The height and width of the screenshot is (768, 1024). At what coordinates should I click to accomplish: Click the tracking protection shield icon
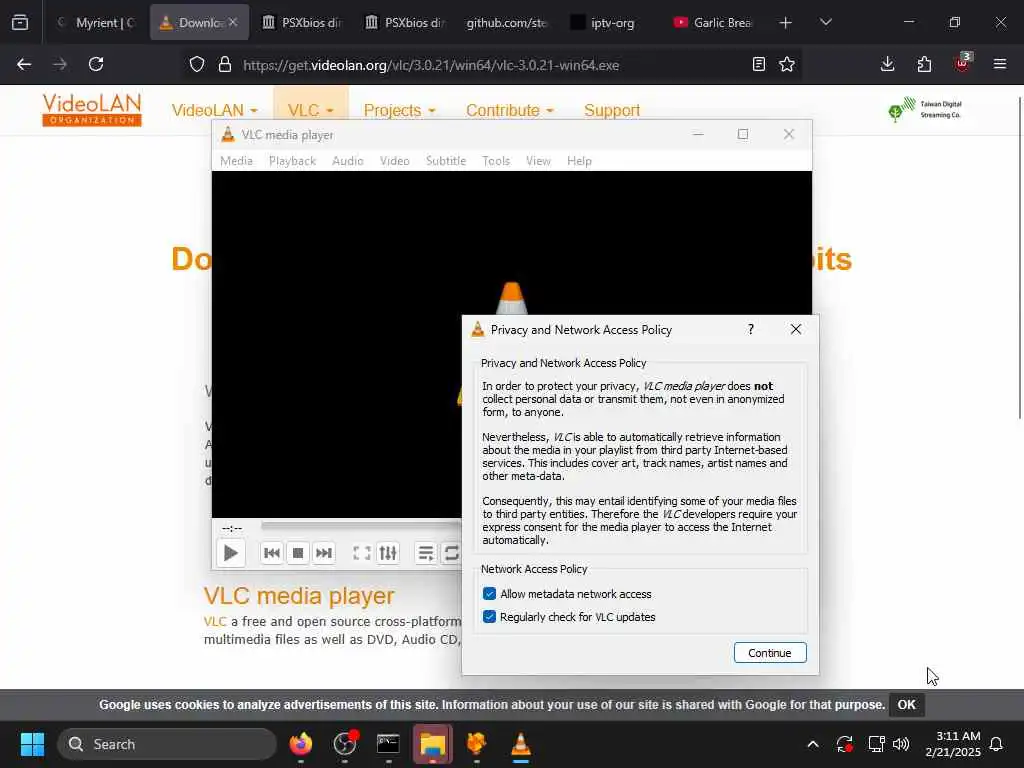tap(197, 65)
